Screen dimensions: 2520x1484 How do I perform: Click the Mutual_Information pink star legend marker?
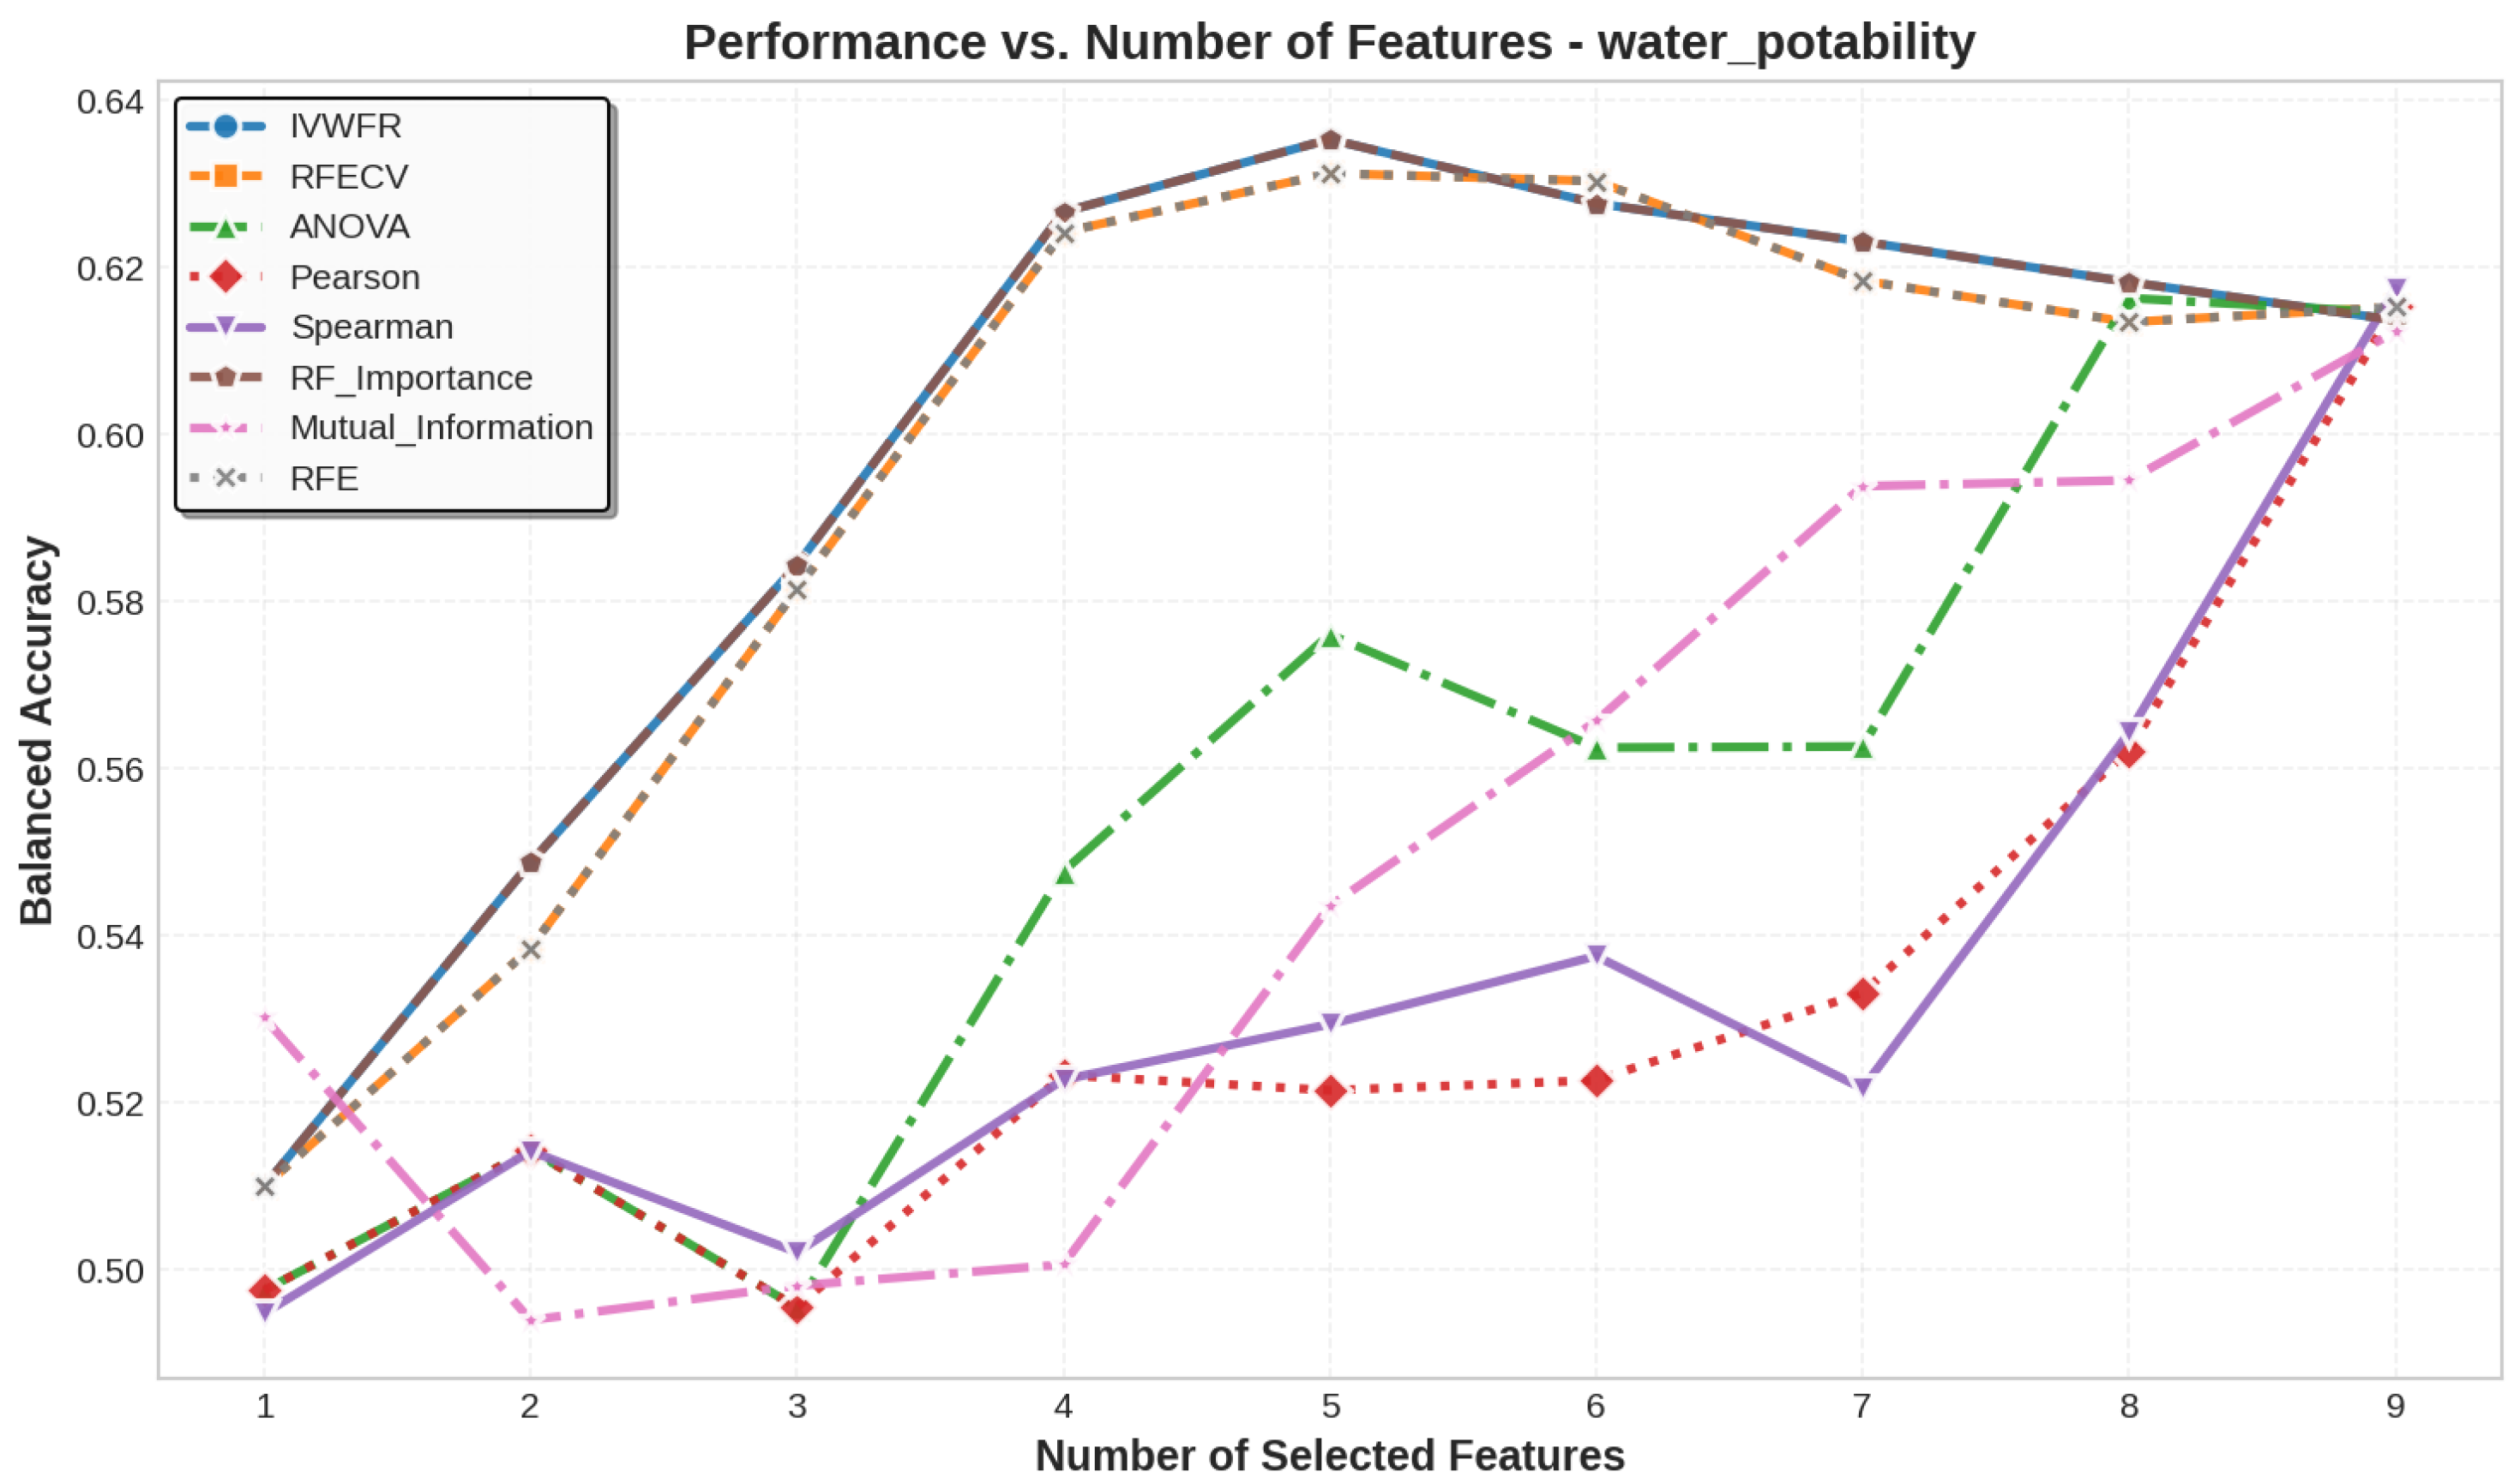click(x=226, y=428)
